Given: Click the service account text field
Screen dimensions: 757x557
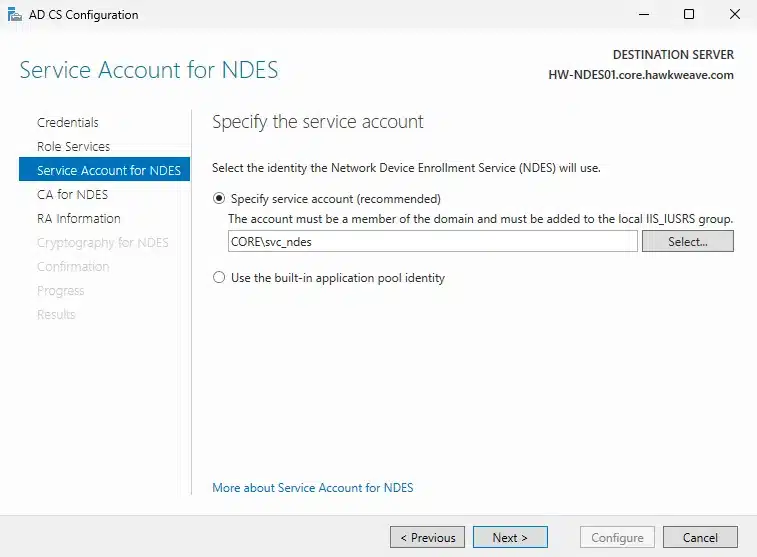Looking at the screenshot, I should point(432,241).
